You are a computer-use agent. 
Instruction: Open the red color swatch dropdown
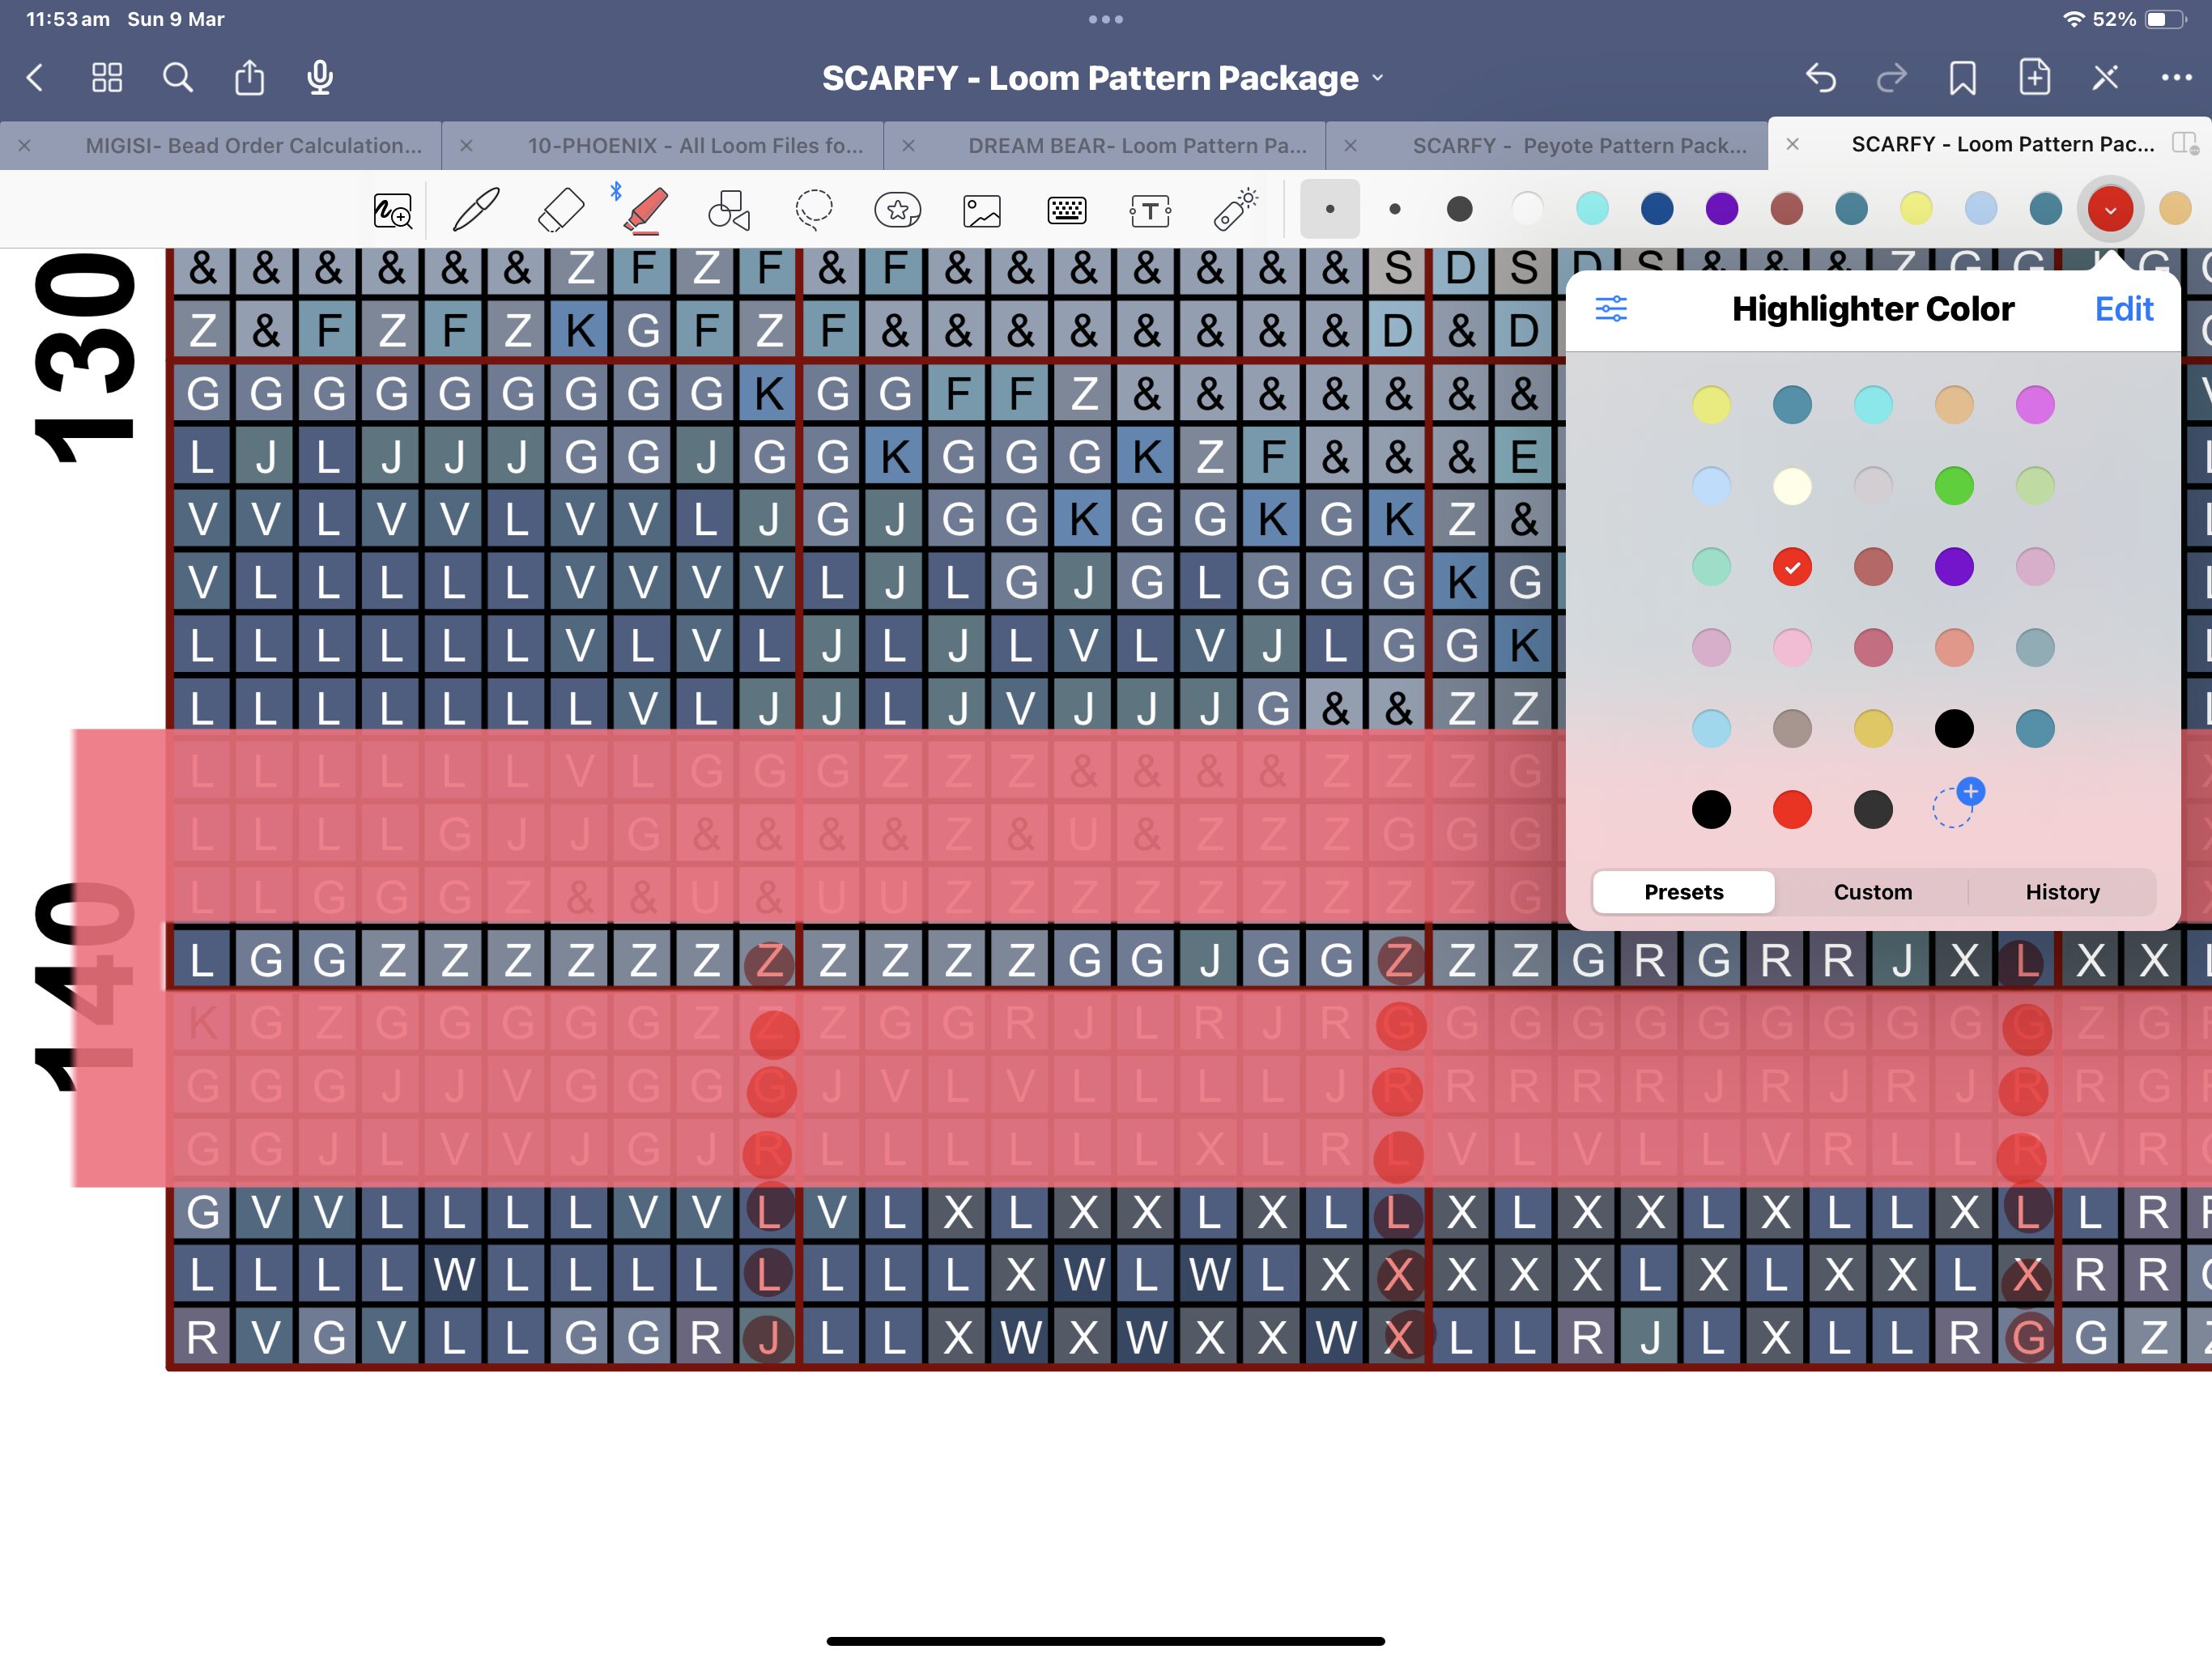coord(2110,210)
